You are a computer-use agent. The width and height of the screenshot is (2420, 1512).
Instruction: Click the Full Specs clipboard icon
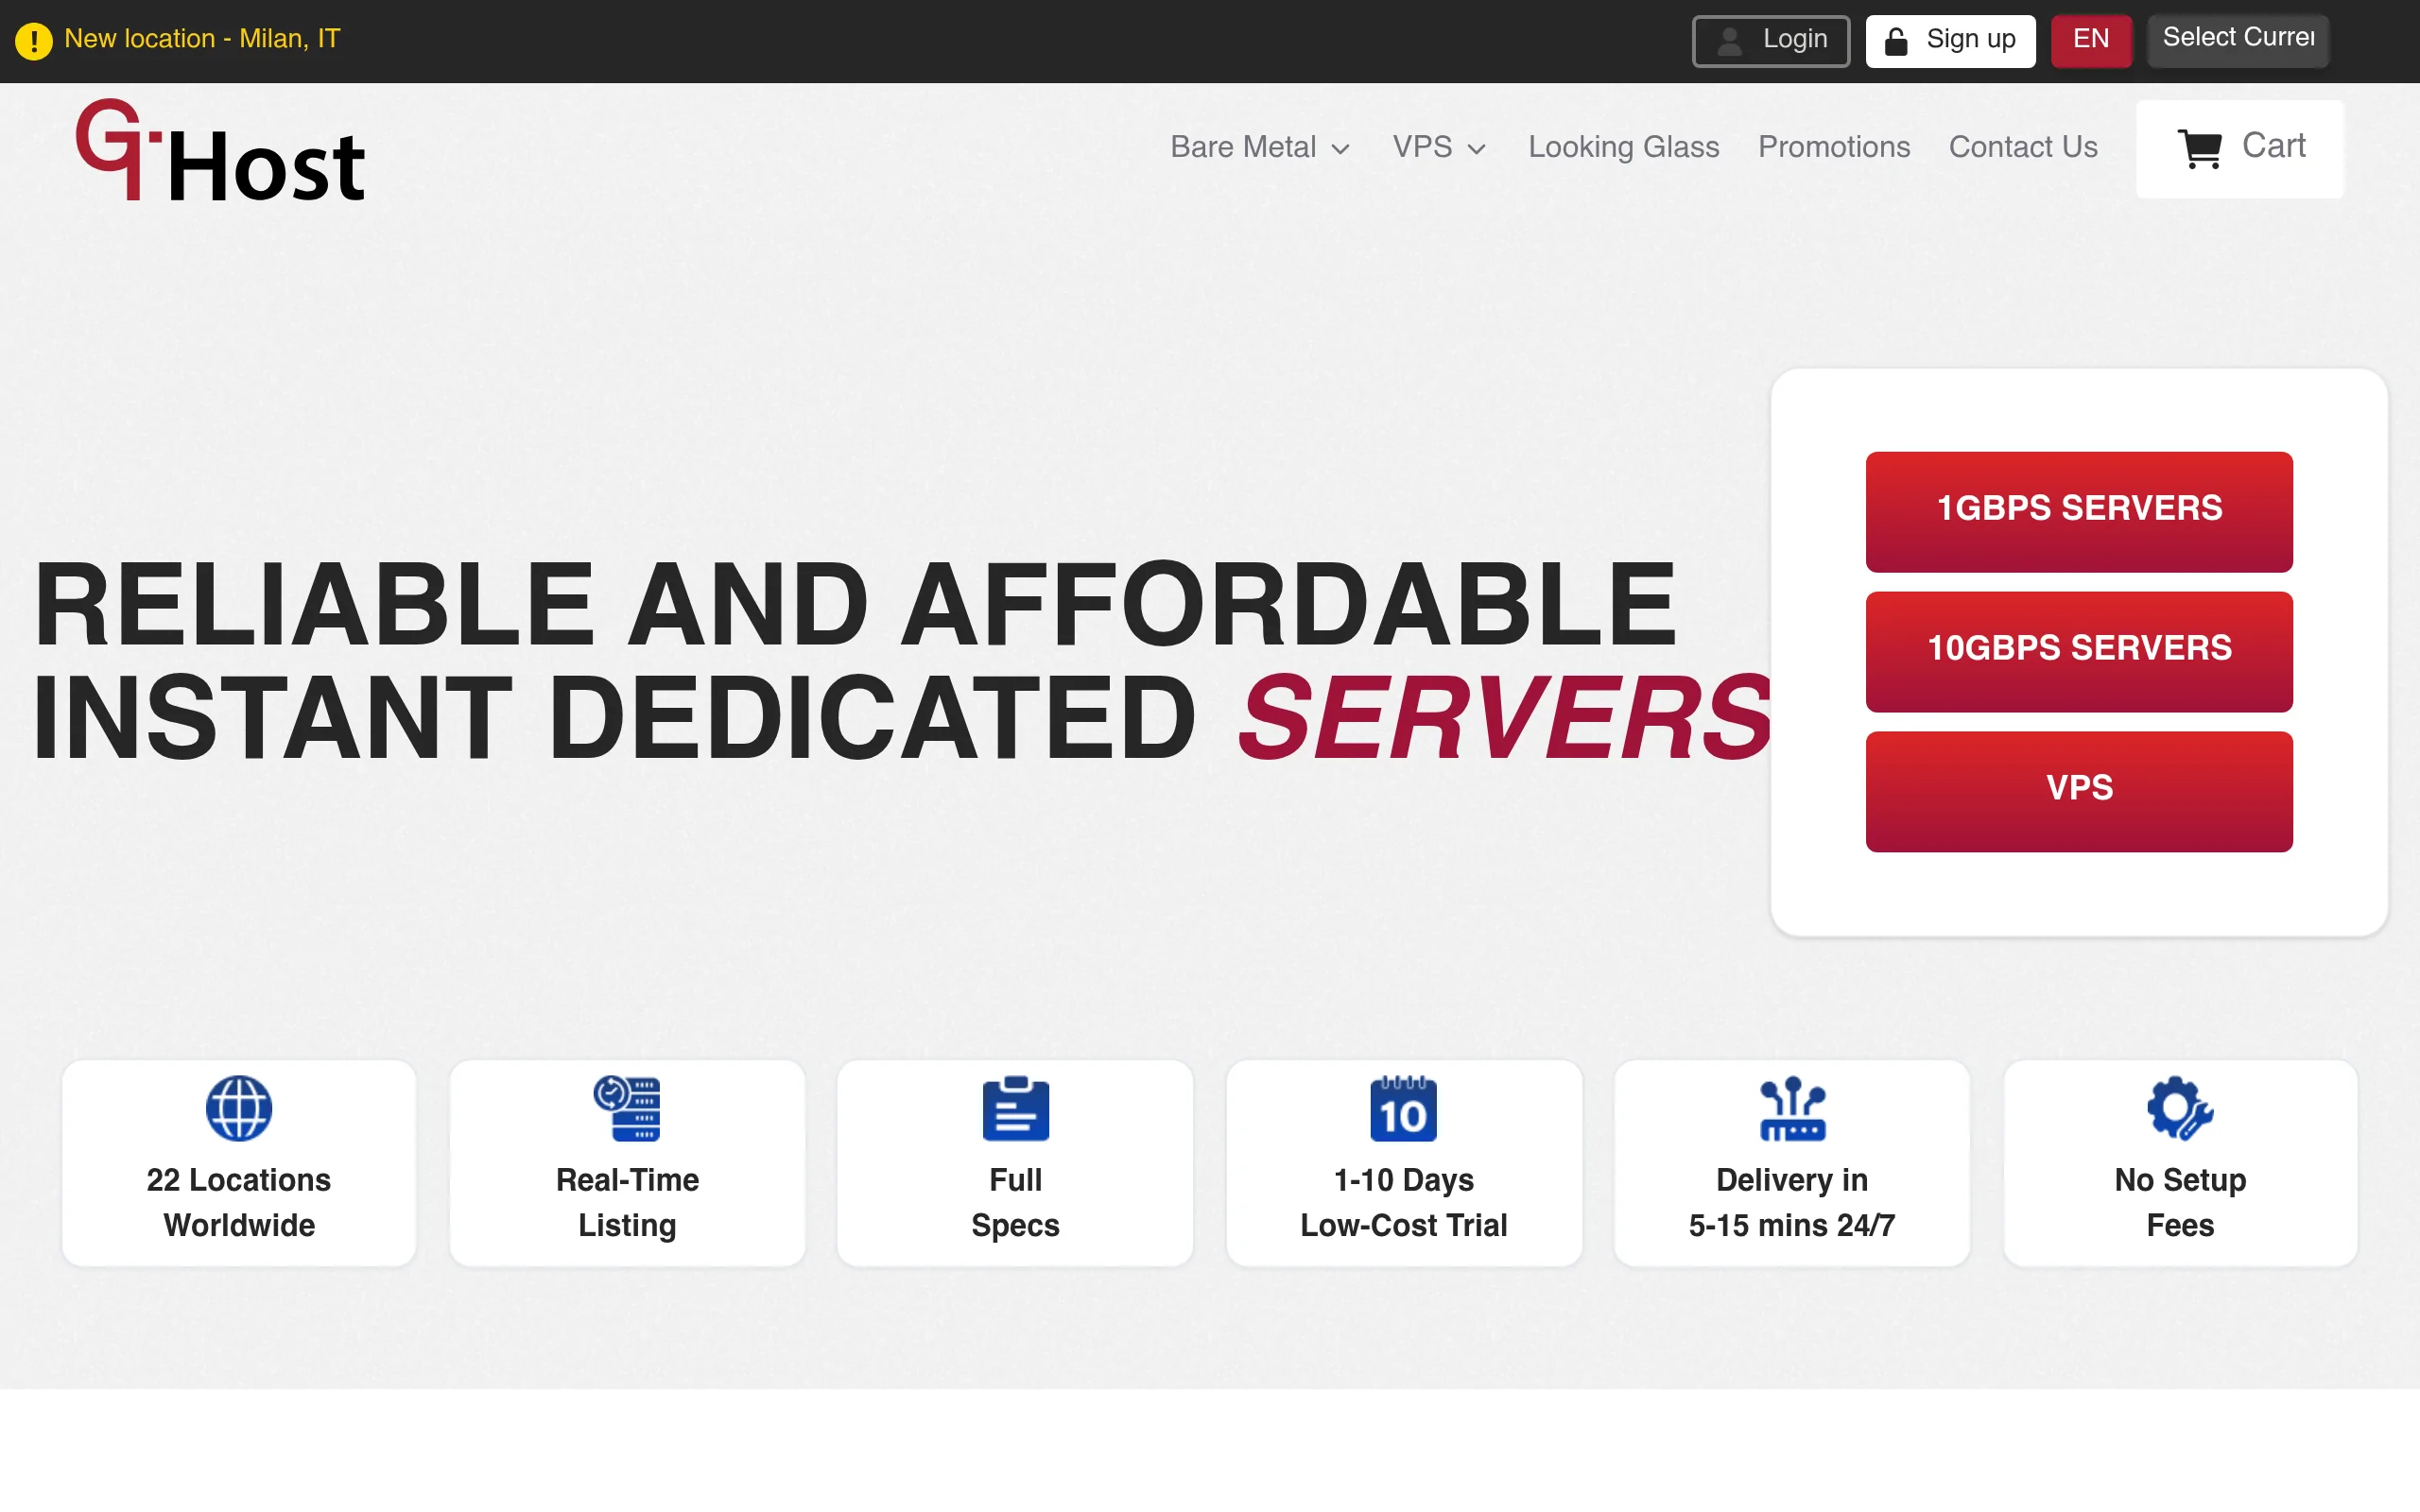[1015, 1108]
